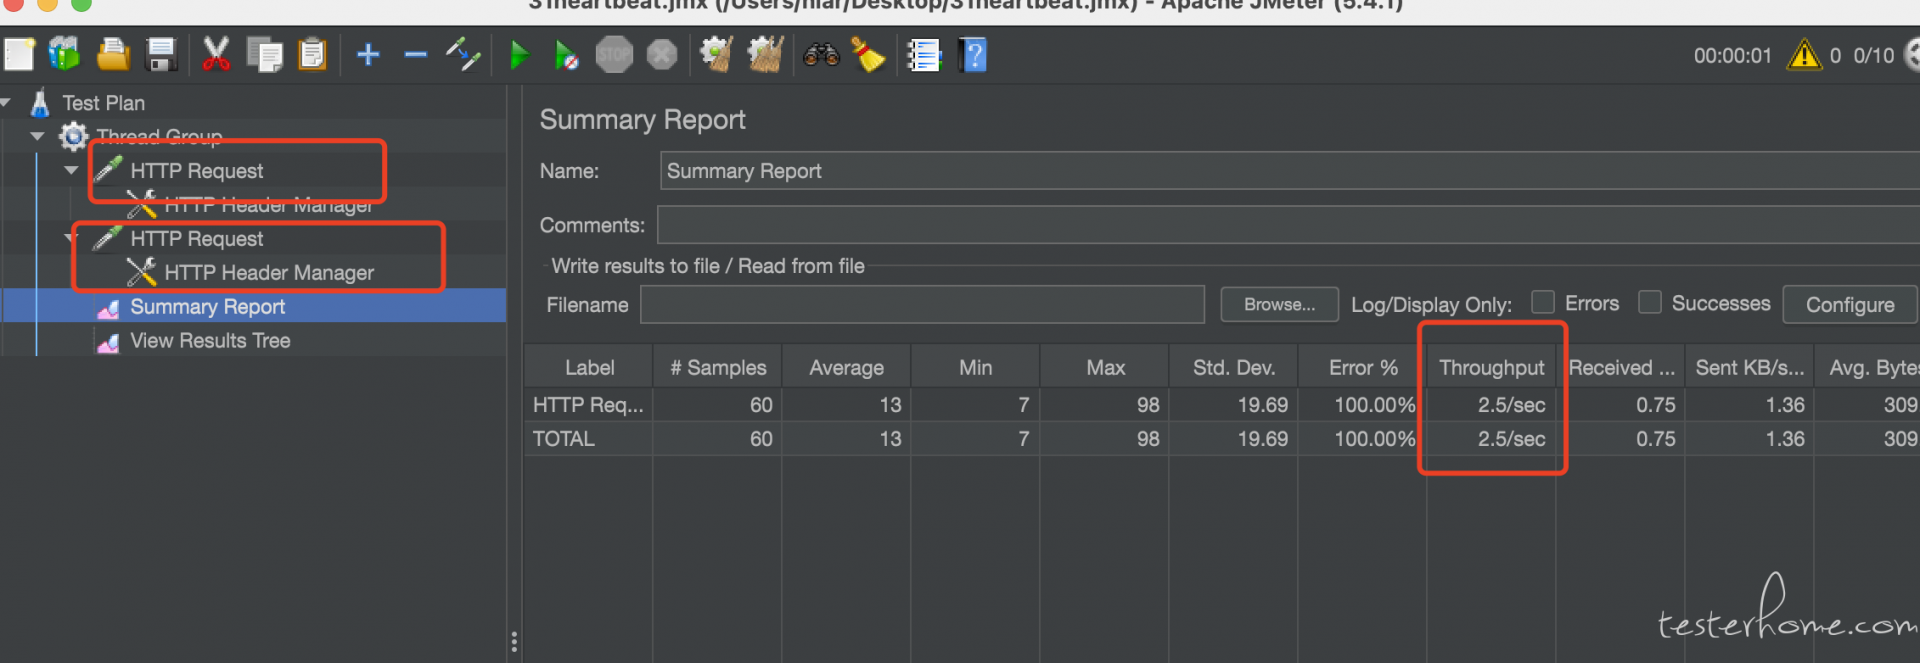Viewport: 1920px width, 663px height.
Task: Select the first HTTP Request in tree
Action: pyautogui.click(x=197, y=171)
